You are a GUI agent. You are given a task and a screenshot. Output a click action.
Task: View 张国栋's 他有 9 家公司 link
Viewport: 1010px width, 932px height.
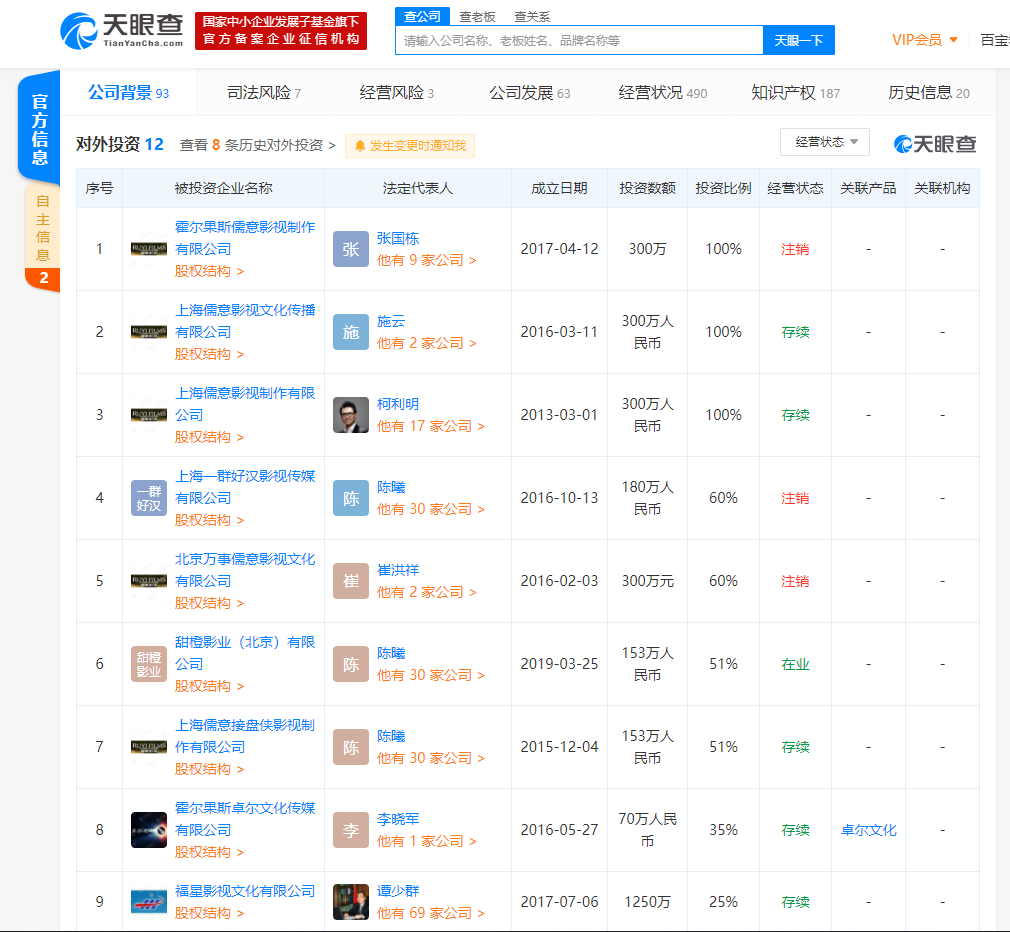coord(426,260)
